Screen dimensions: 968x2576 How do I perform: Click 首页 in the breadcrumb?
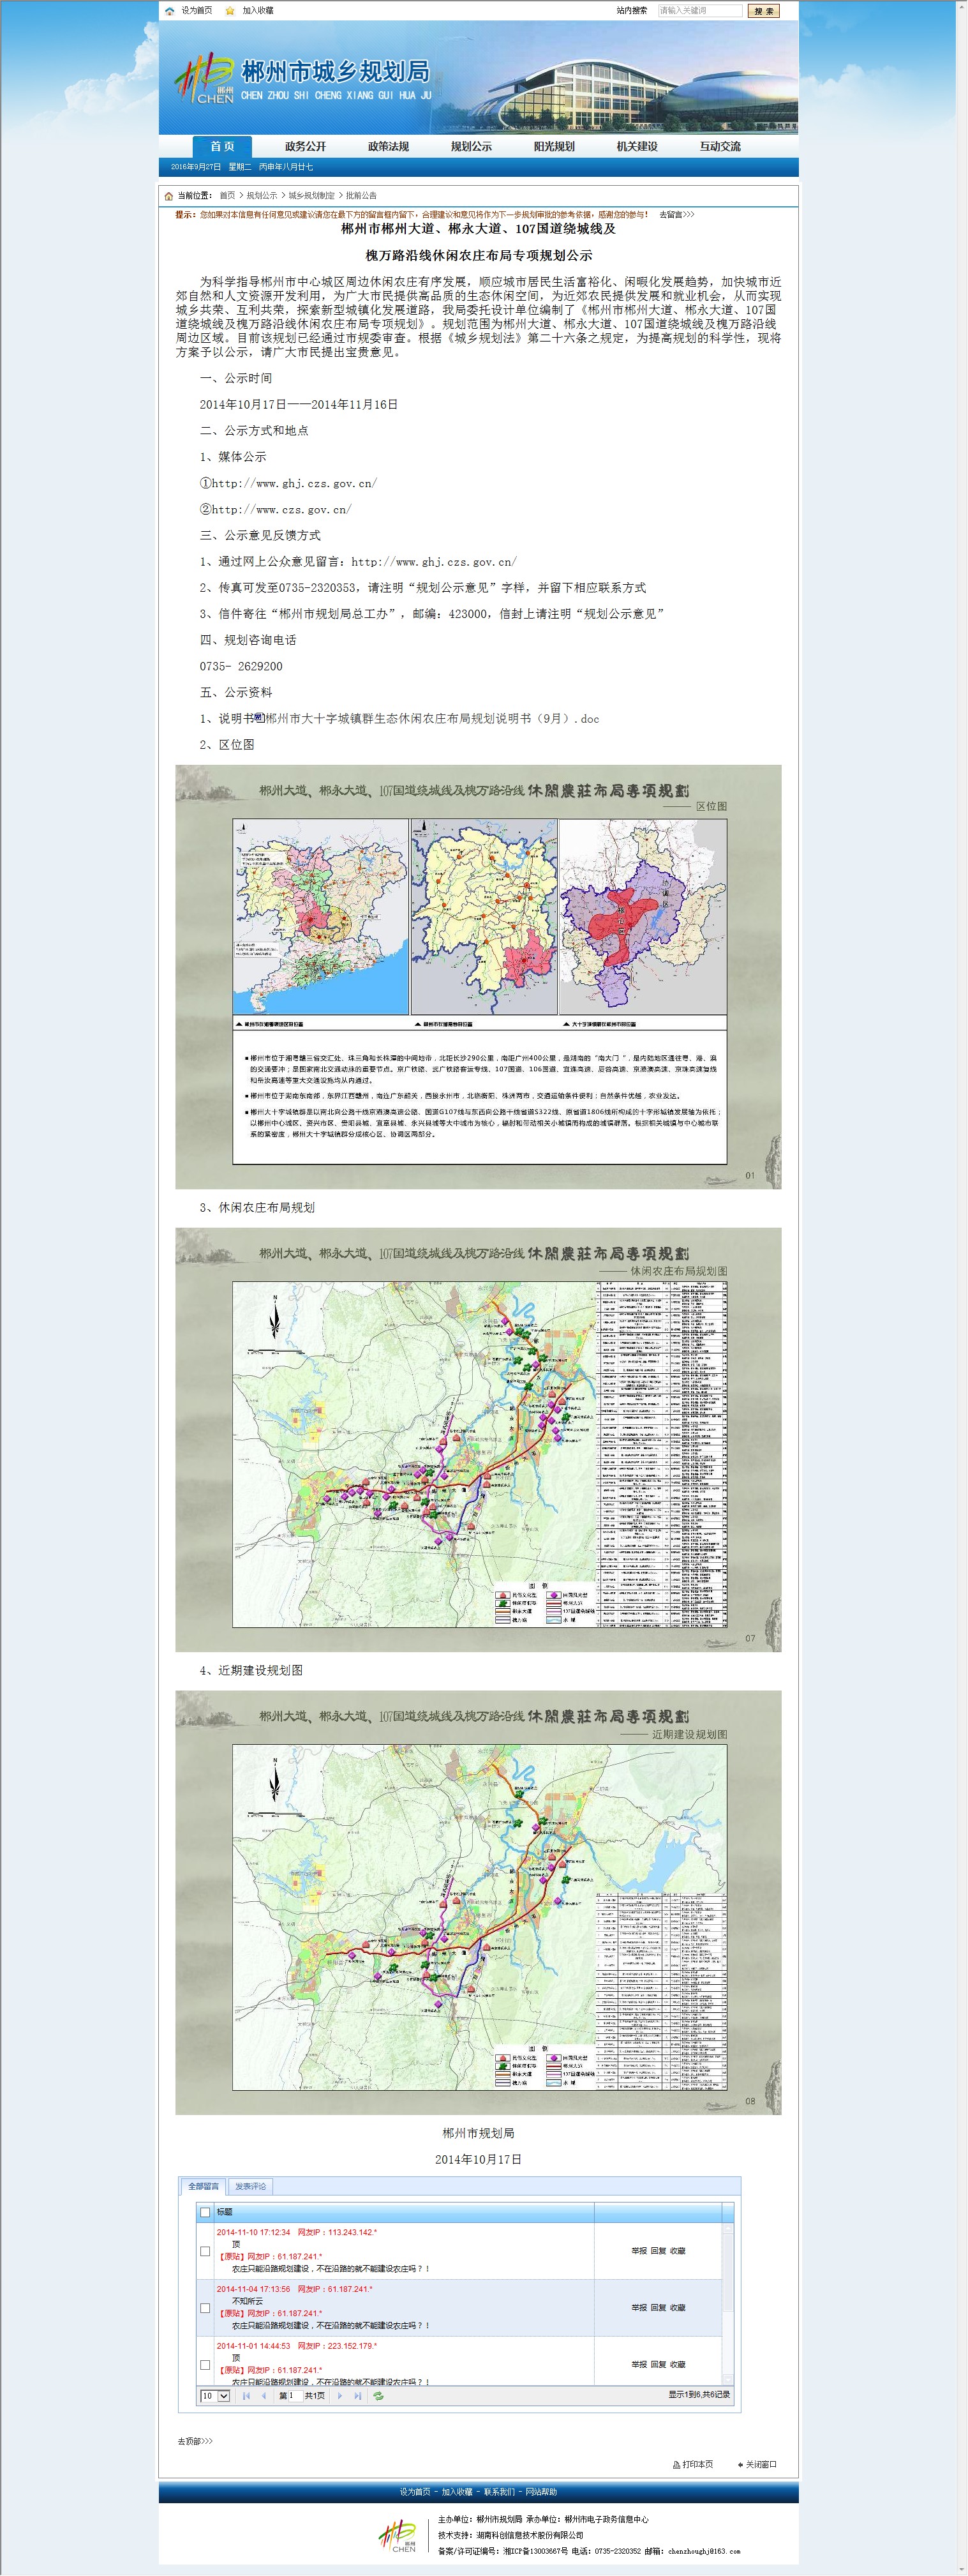click(227, 196)
